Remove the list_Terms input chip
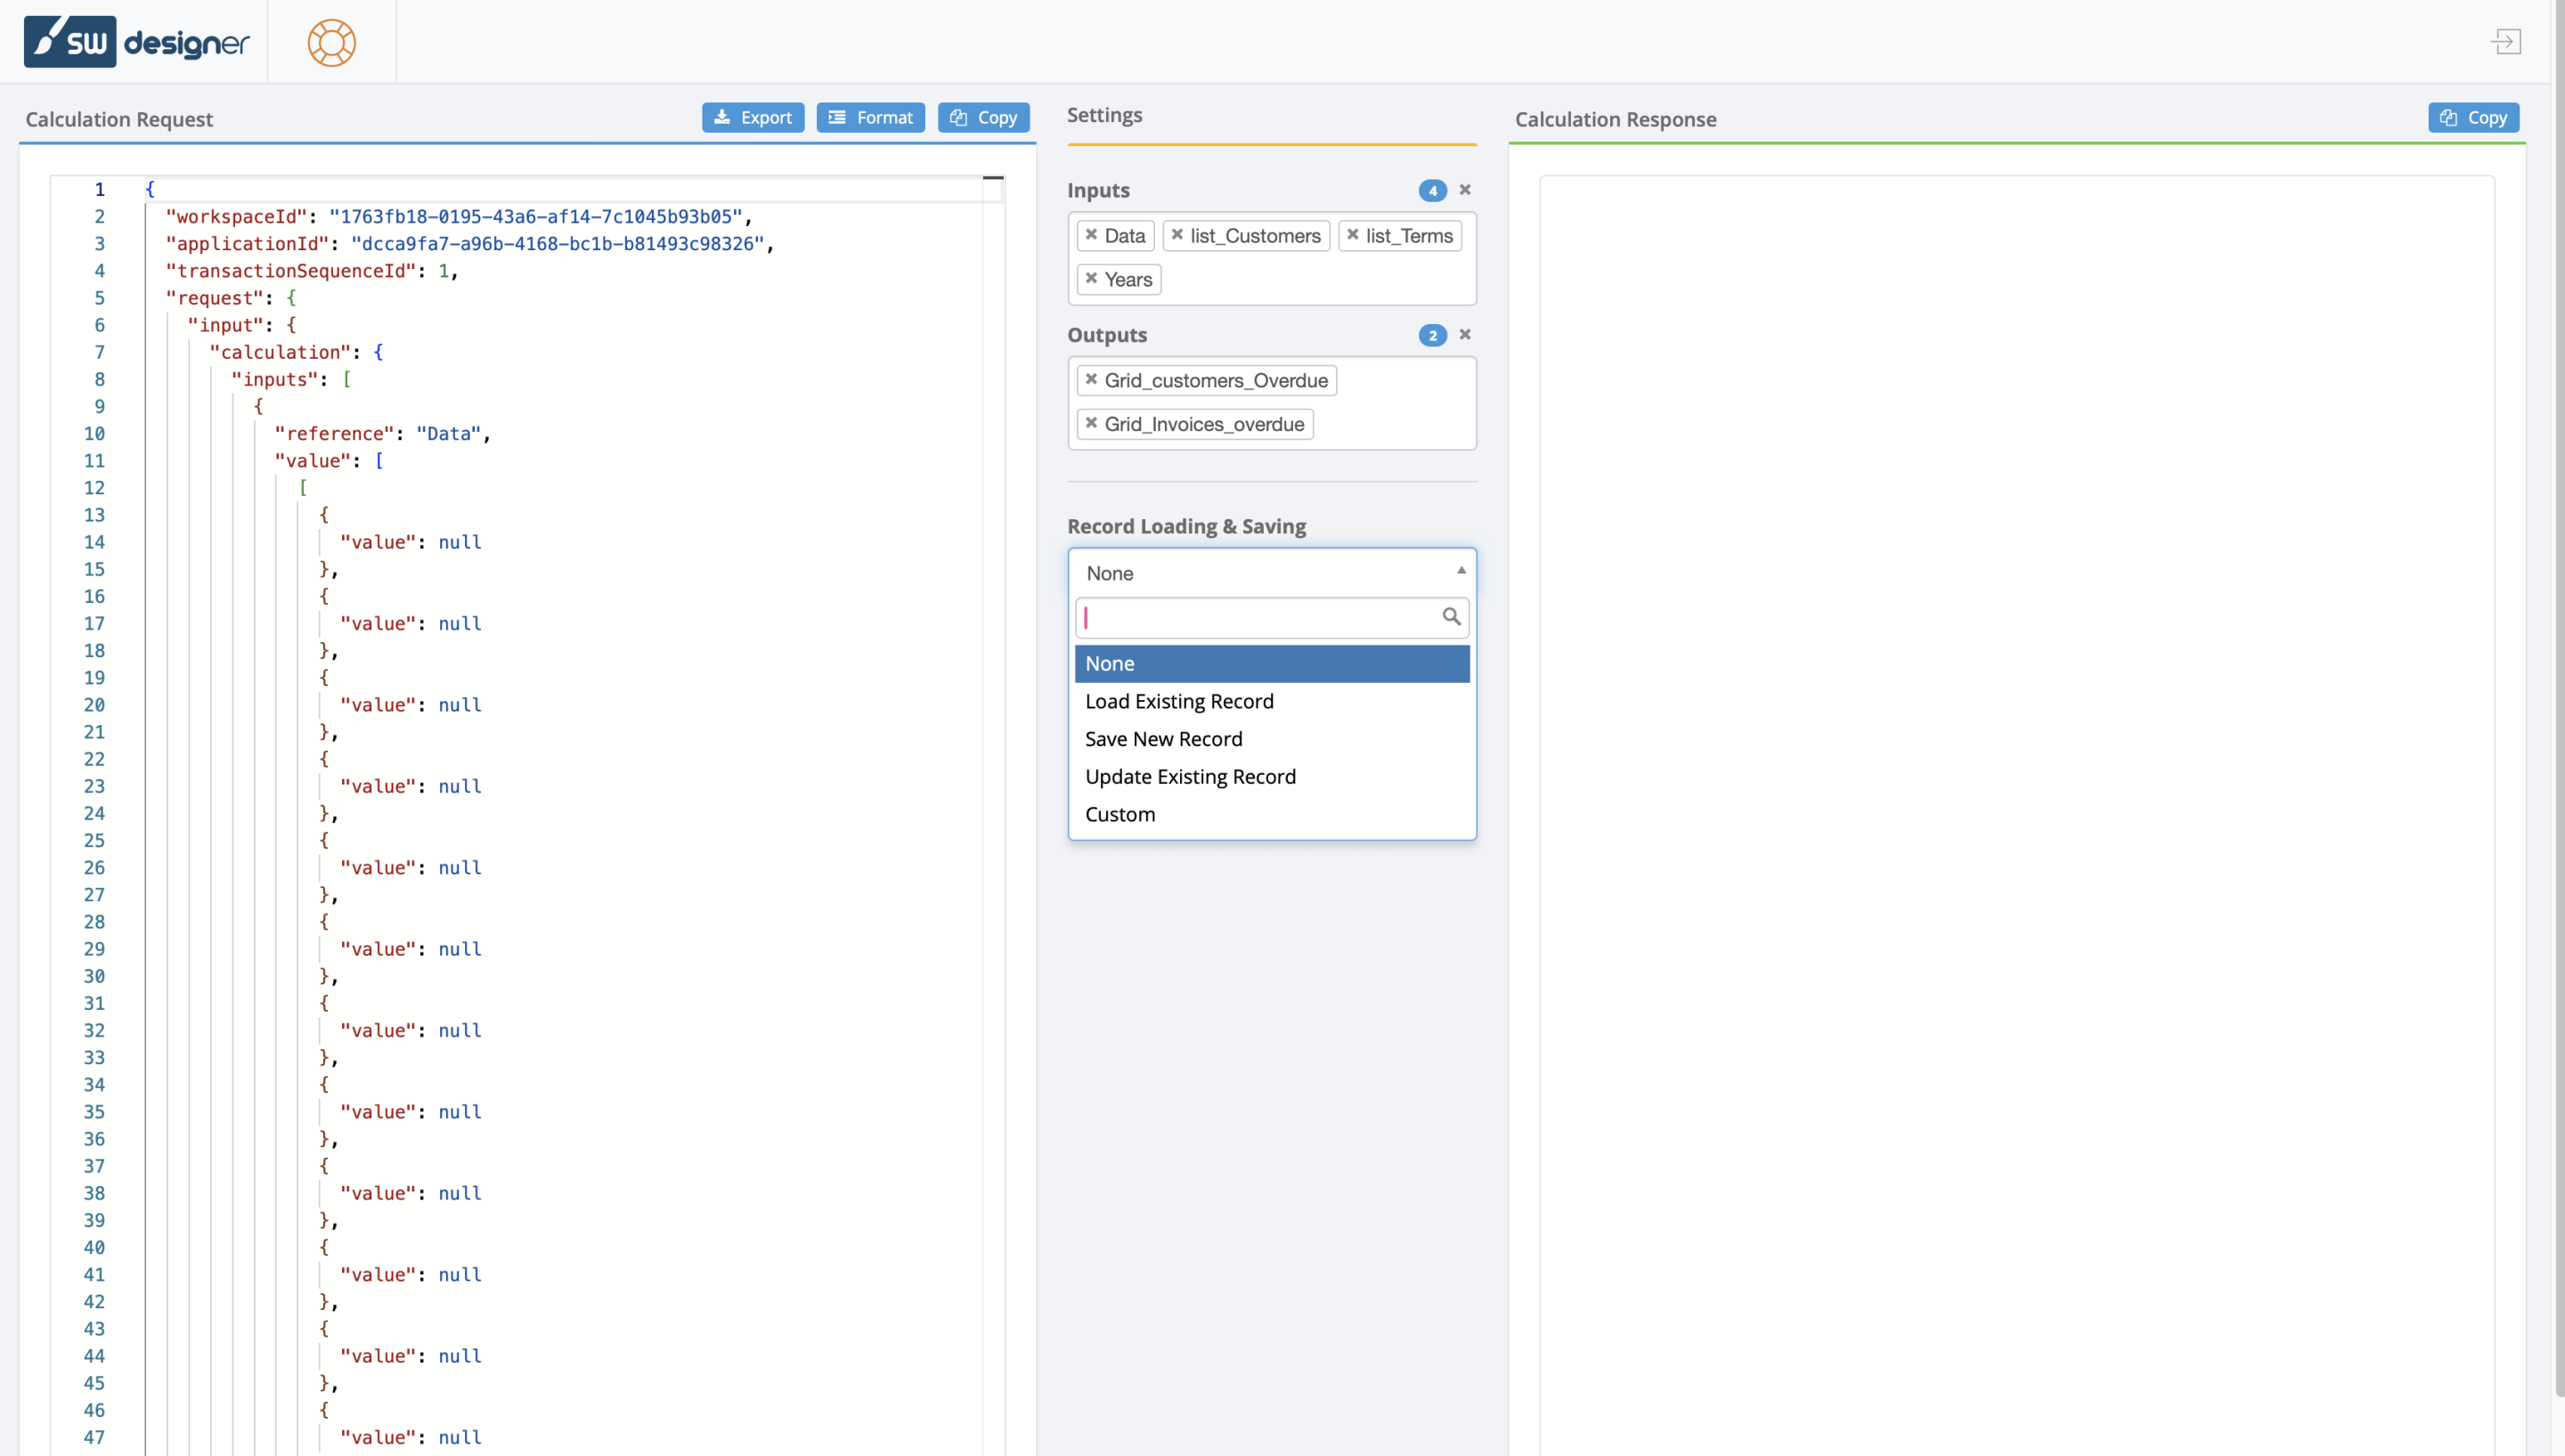 click(1352, 235)
